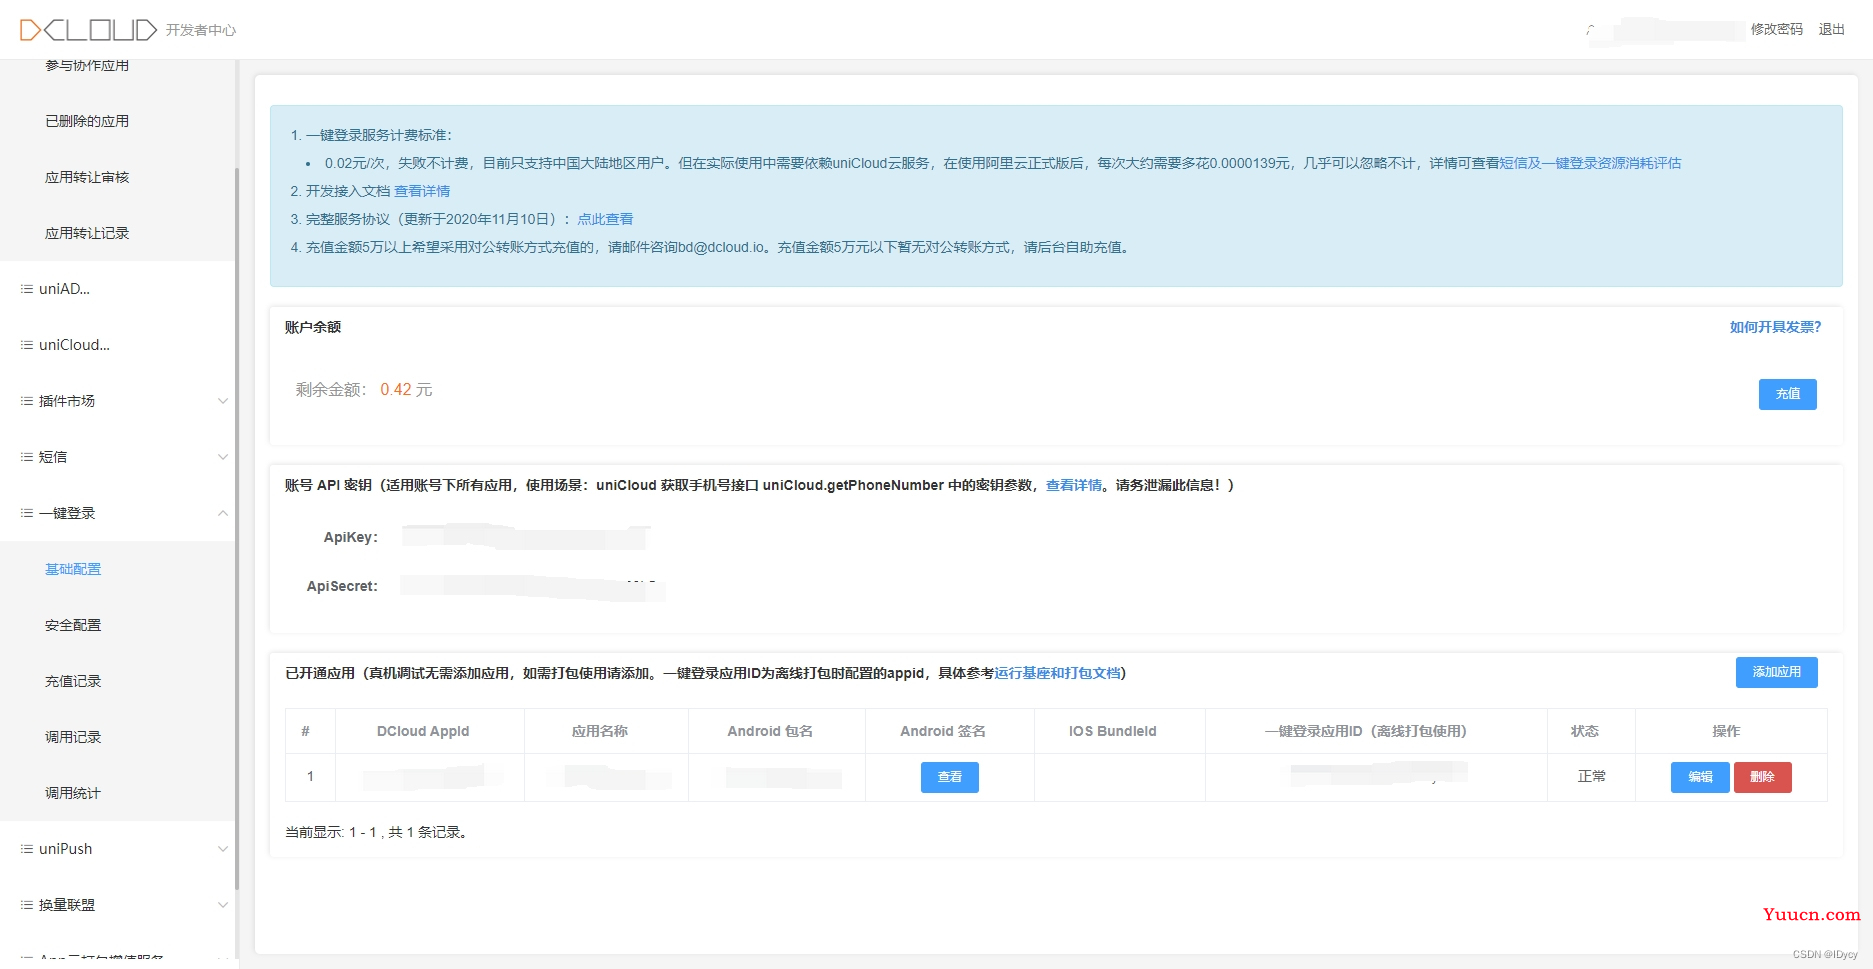Screen dimensions: 1873x969
Task: Open the uniAD sidebar menu
Action: tap(117, 289)
